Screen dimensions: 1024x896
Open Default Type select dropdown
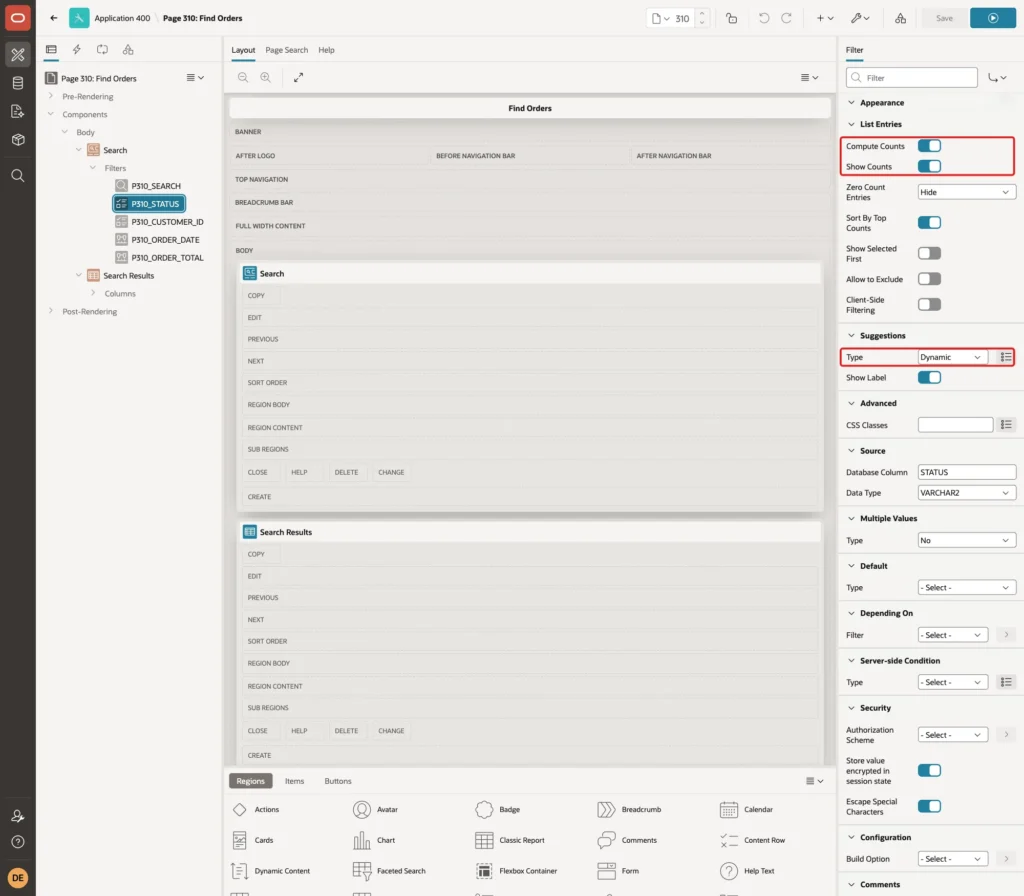pos(967,588)
